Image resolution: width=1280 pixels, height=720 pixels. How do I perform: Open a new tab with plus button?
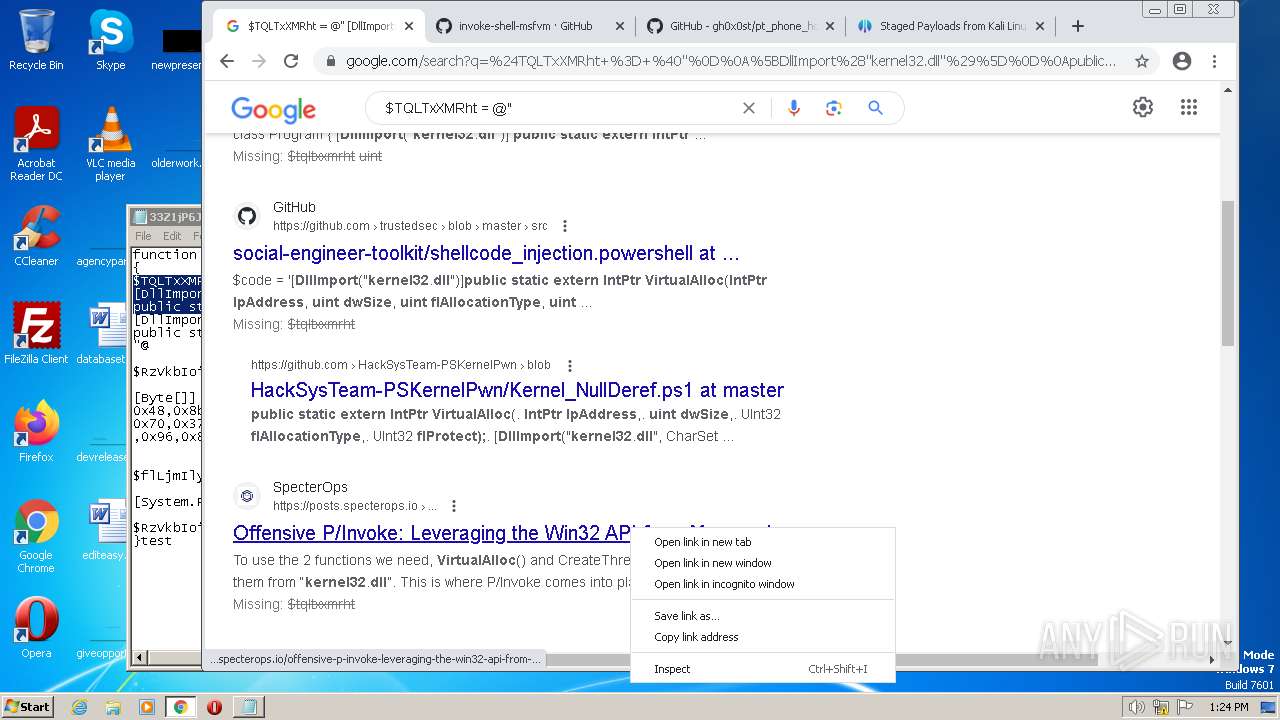(1077, 26)
